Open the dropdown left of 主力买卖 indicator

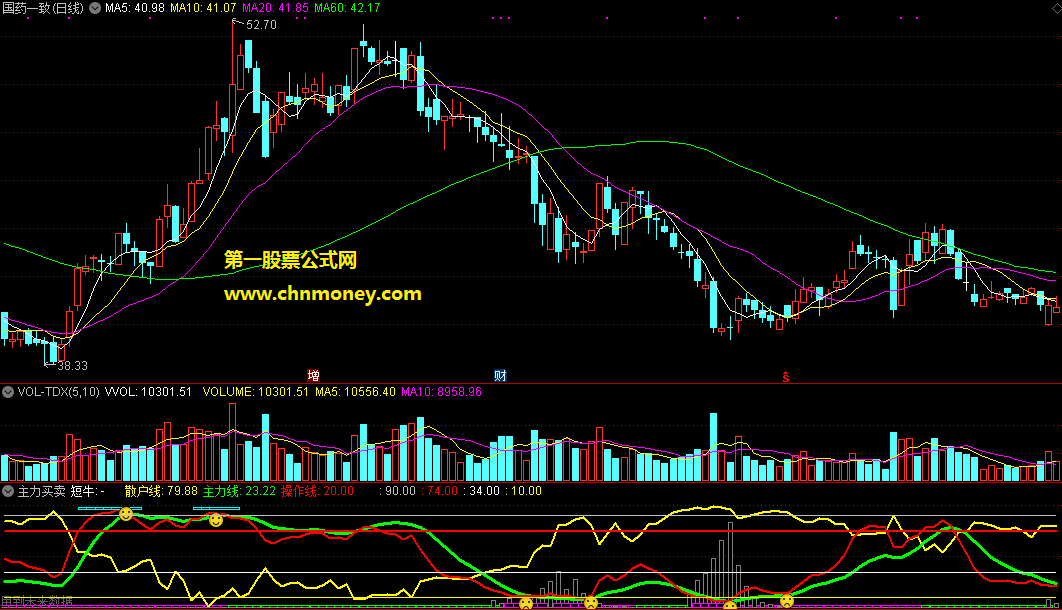coord(8,491)
